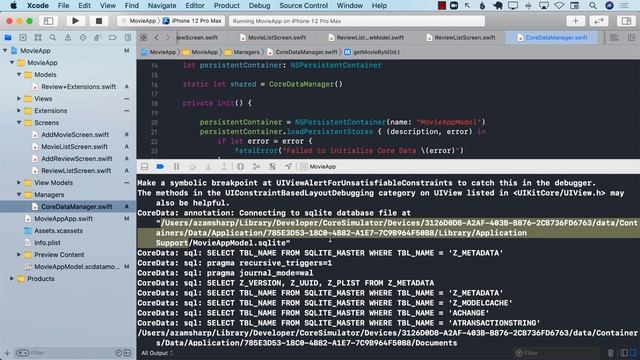Expand the Views group
The height and width of the screenshot is (360, 640).
click(x=19, y=99)
